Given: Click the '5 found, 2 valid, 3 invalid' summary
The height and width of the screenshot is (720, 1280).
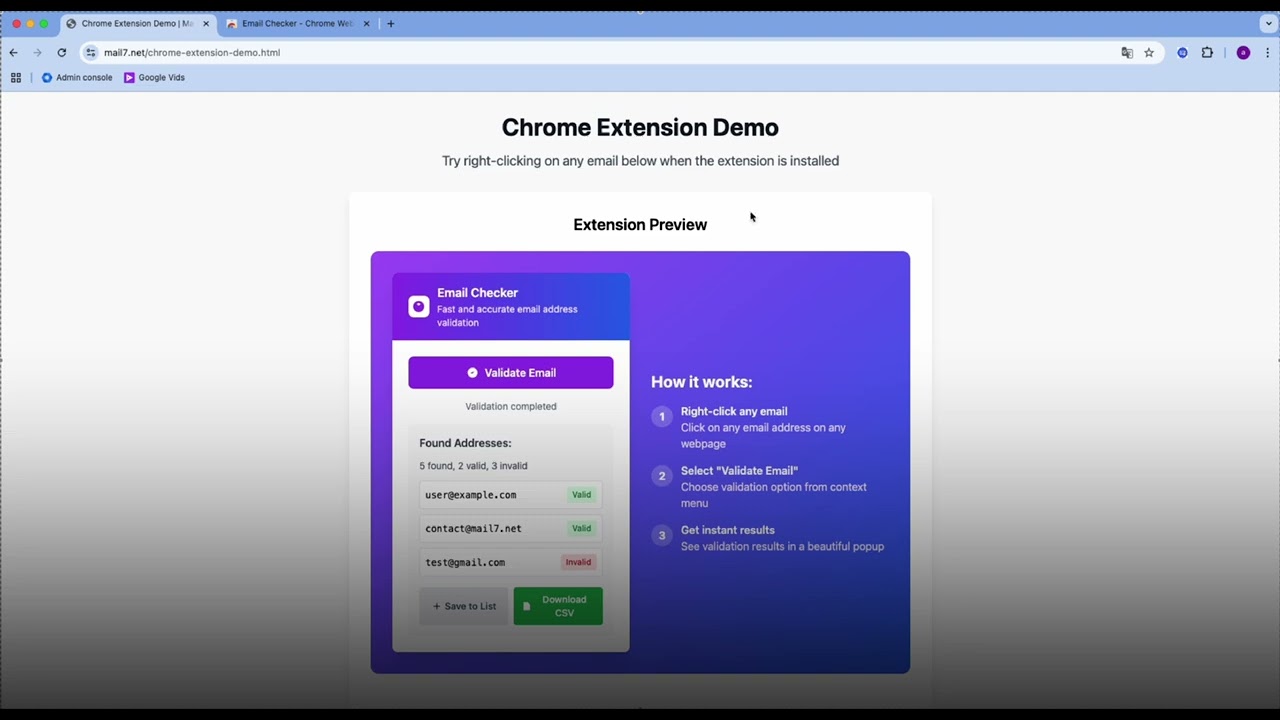Looking at the screenshot, I should [473, 466].
